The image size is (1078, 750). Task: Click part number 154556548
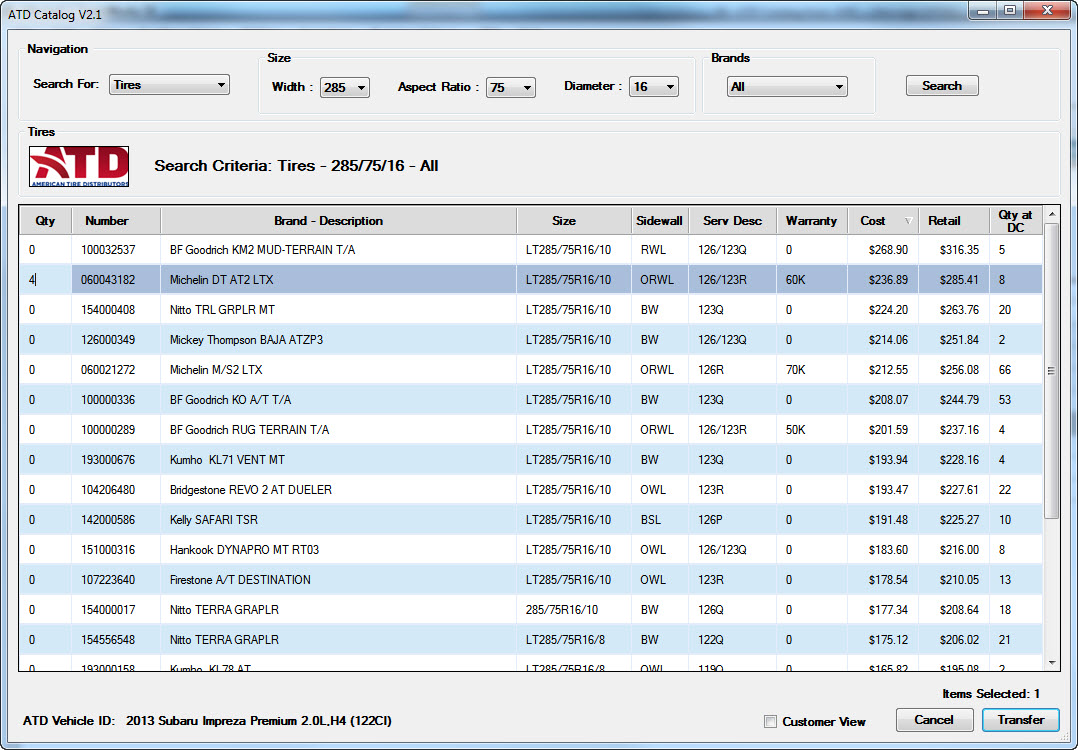[x=108, y=640]
